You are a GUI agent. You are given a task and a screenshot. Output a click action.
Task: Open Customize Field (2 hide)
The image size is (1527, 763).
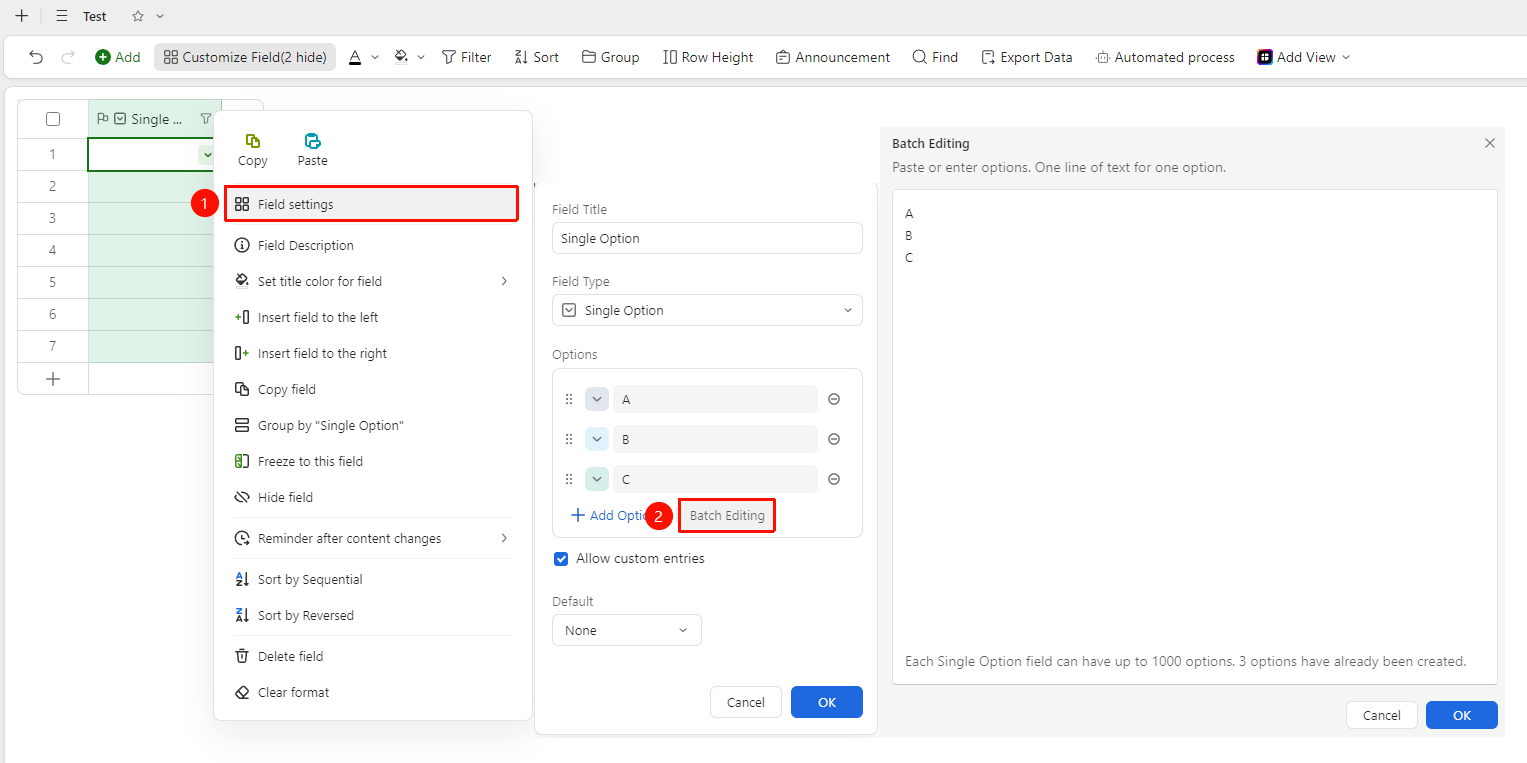click(245, 57)
